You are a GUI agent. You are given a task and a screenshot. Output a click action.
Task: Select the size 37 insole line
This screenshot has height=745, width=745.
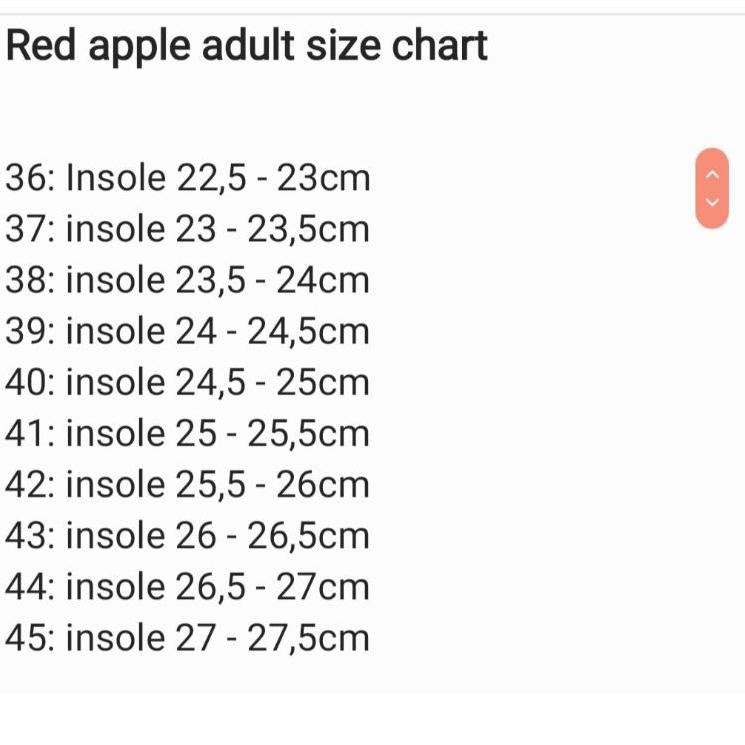tap(187, 229)
